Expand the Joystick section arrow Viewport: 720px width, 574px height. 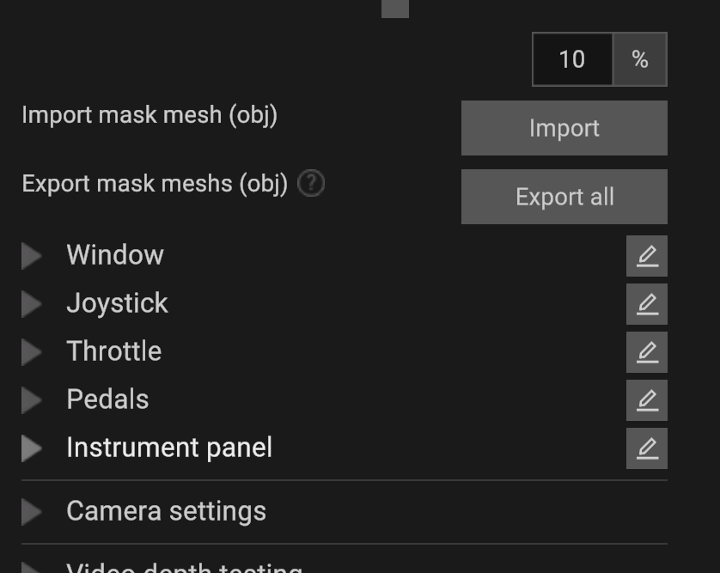tap(32, 304)
